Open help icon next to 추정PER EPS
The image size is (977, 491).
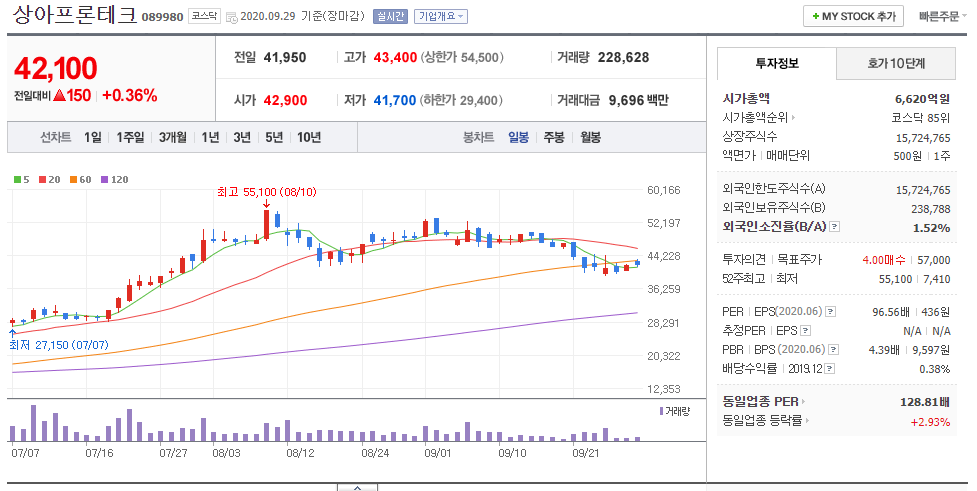click(x=806, y=331)
